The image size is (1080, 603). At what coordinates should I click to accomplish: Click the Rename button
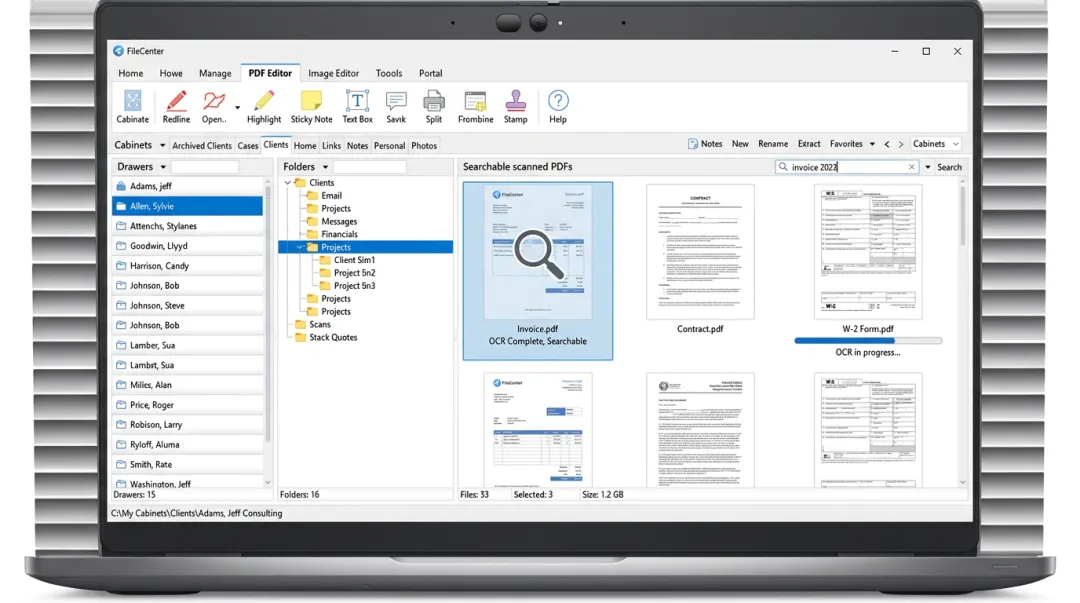point(773,144)
